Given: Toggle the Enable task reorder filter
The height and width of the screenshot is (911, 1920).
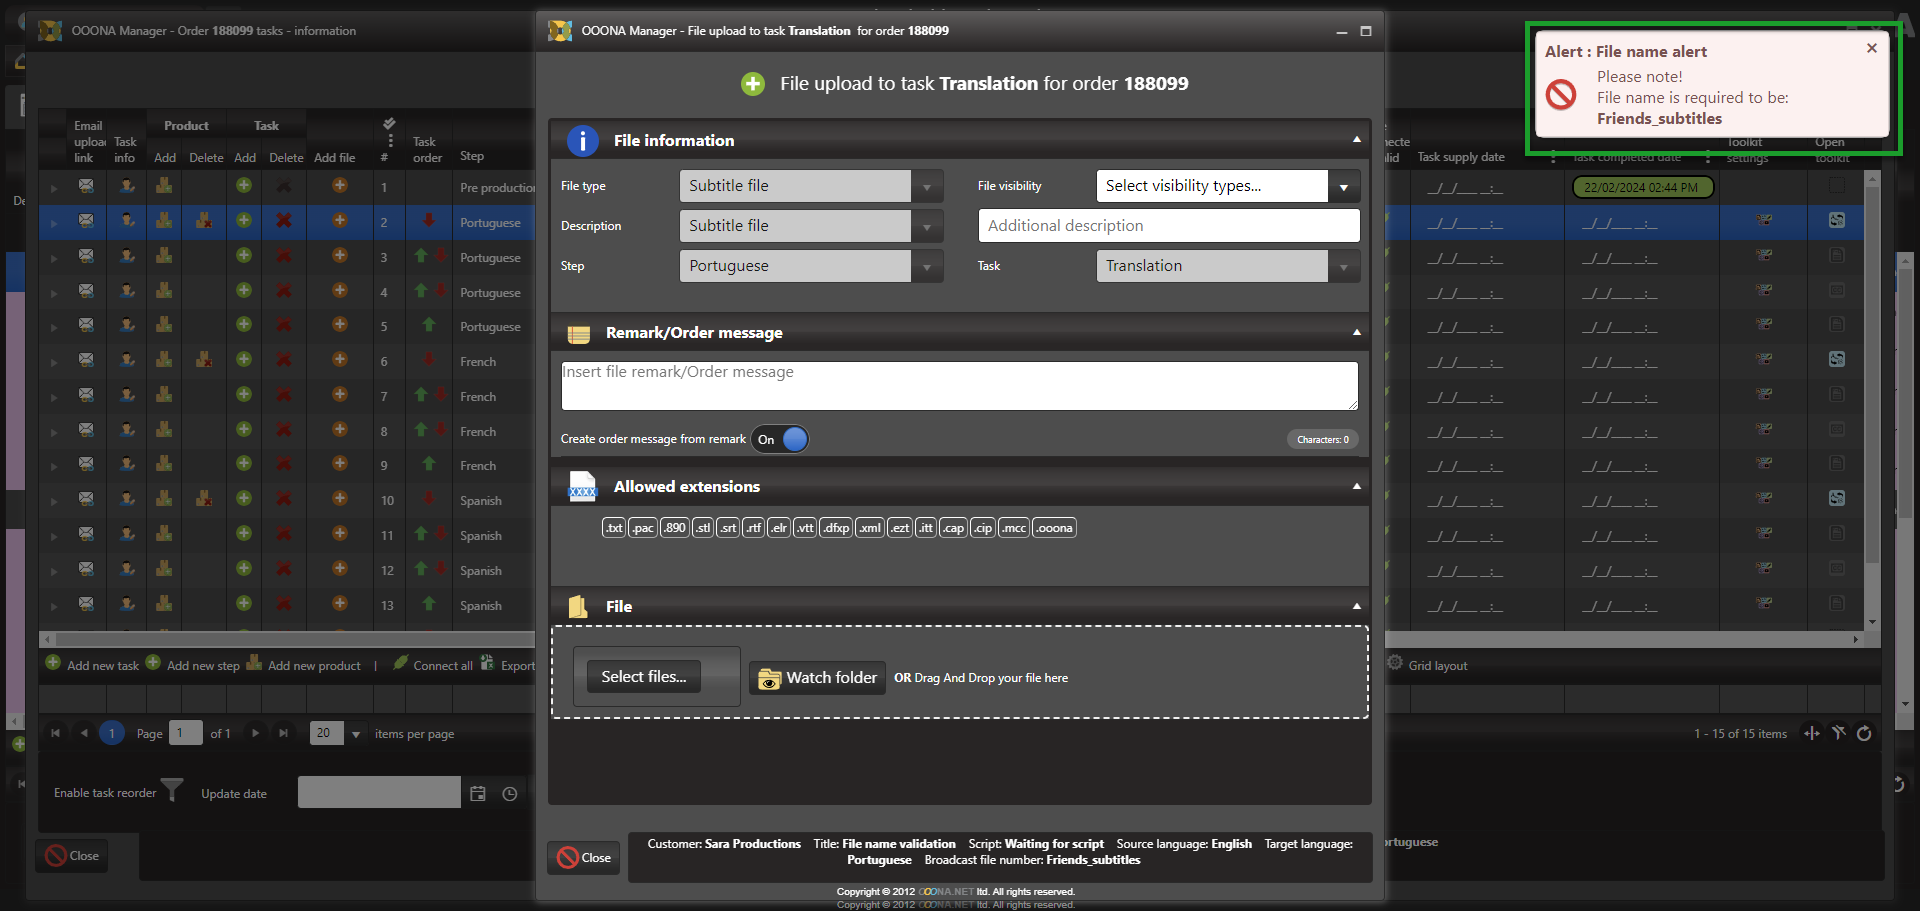Looking at the screenshot, I should 172,791.
